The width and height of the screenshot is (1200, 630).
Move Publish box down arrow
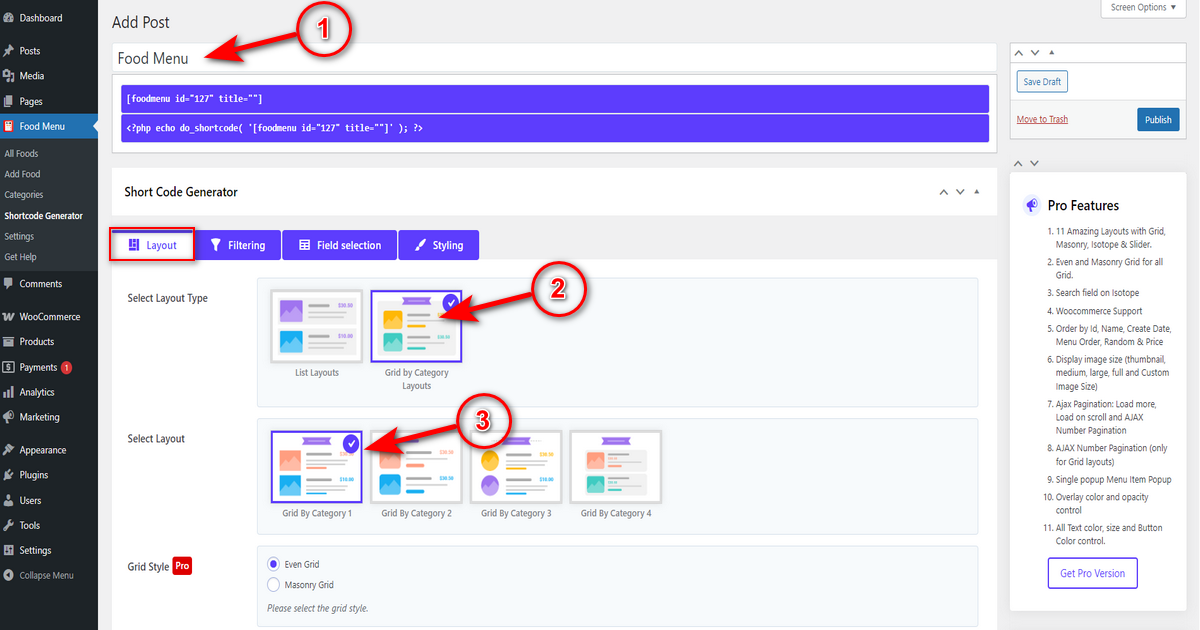(x=1035, y=52)
